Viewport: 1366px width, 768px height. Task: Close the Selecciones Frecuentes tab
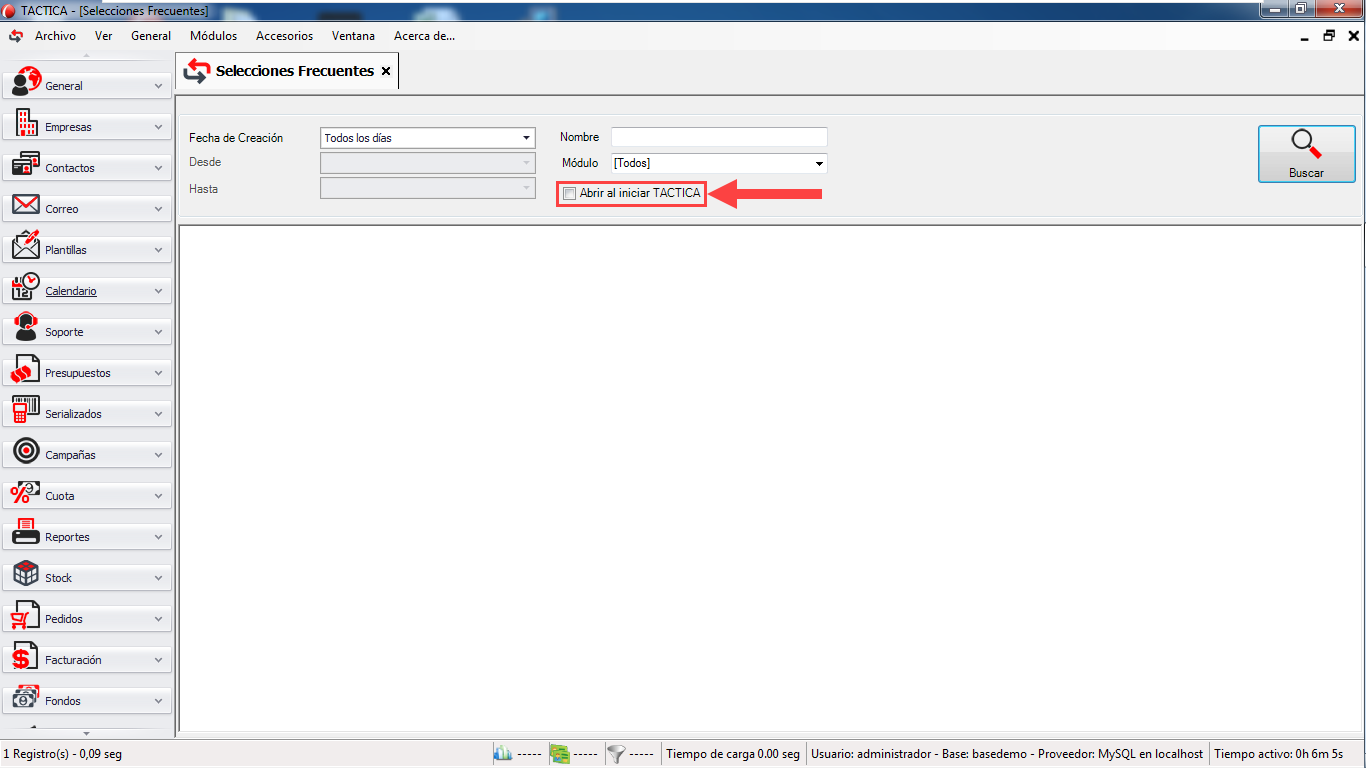386,71
